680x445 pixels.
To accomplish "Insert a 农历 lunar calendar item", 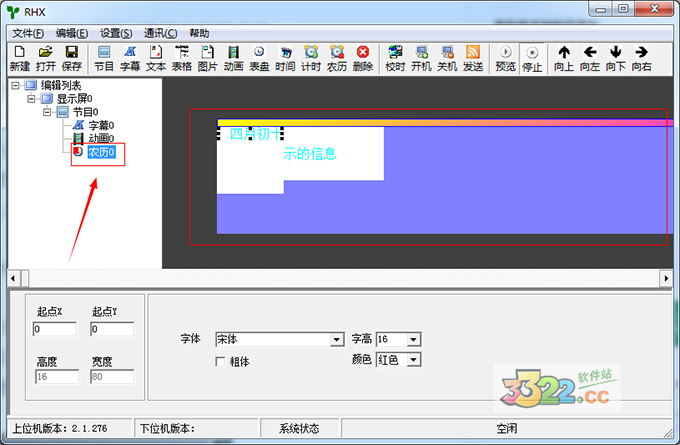I will tap(337, 58).
